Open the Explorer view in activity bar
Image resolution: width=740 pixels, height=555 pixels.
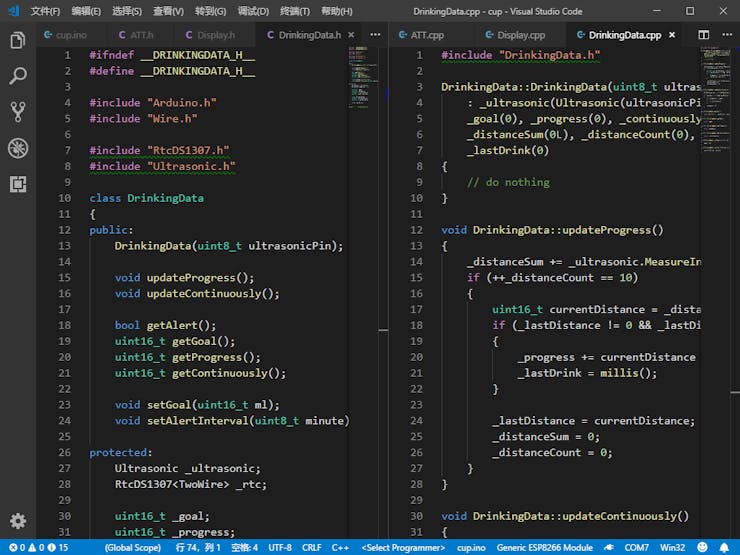point(17,41)
